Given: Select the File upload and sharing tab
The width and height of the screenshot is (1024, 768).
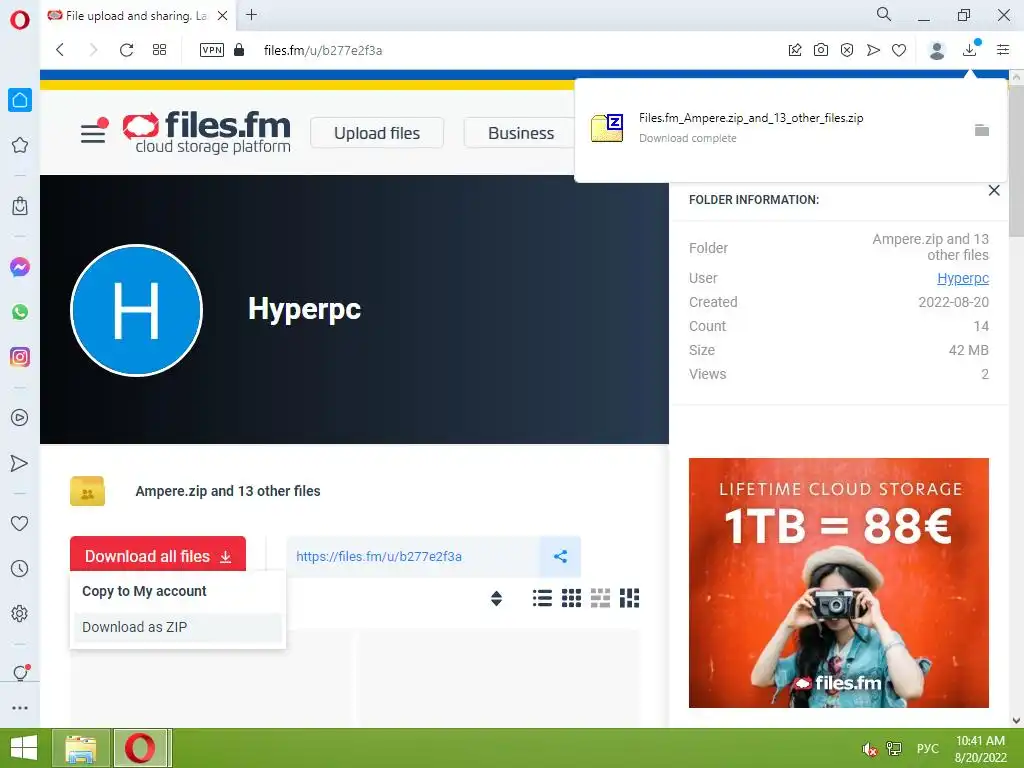Looking at the screenshot, I should pyautogui.click(x=136, y=16).
